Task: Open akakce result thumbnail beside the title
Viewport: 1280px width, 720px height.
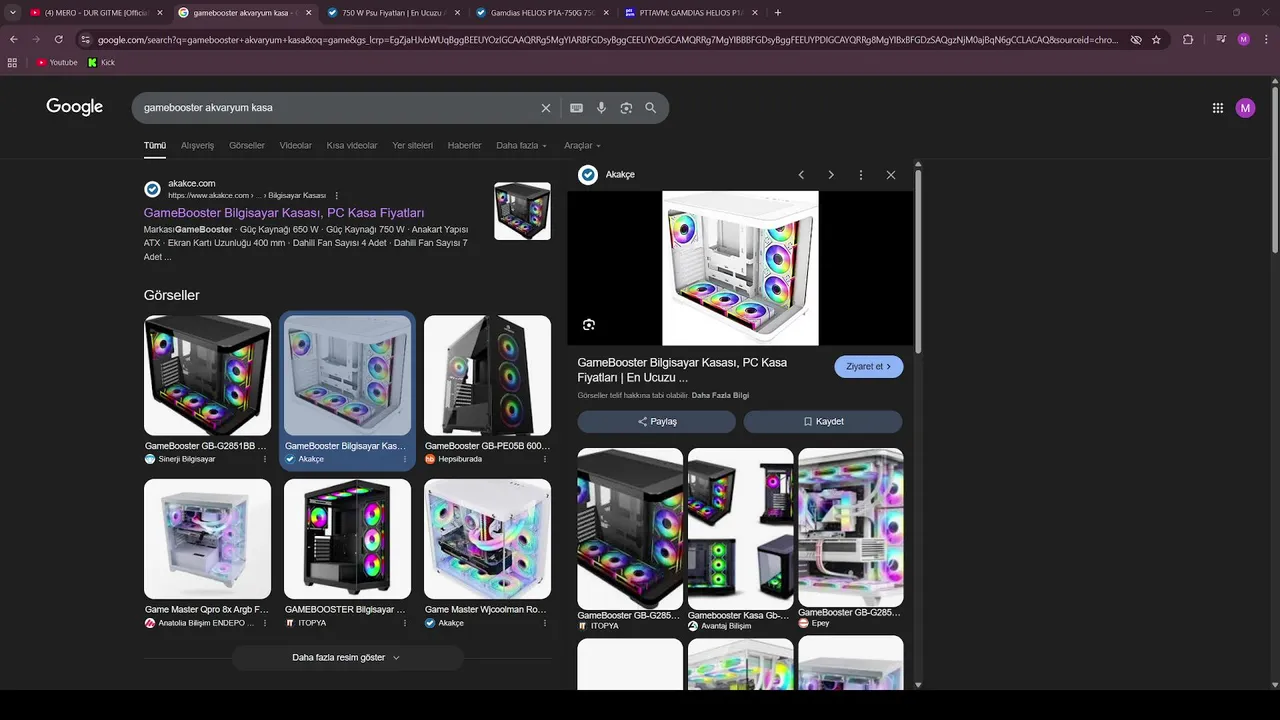Action: (522, 211)
